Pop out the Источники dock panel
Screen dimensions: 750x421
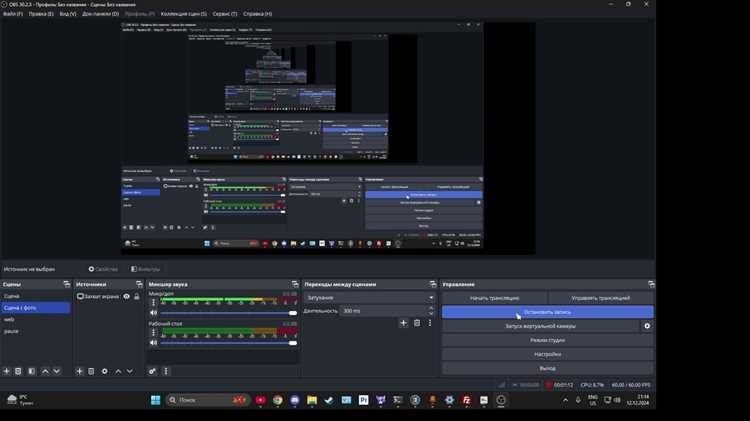click(139, 284)
